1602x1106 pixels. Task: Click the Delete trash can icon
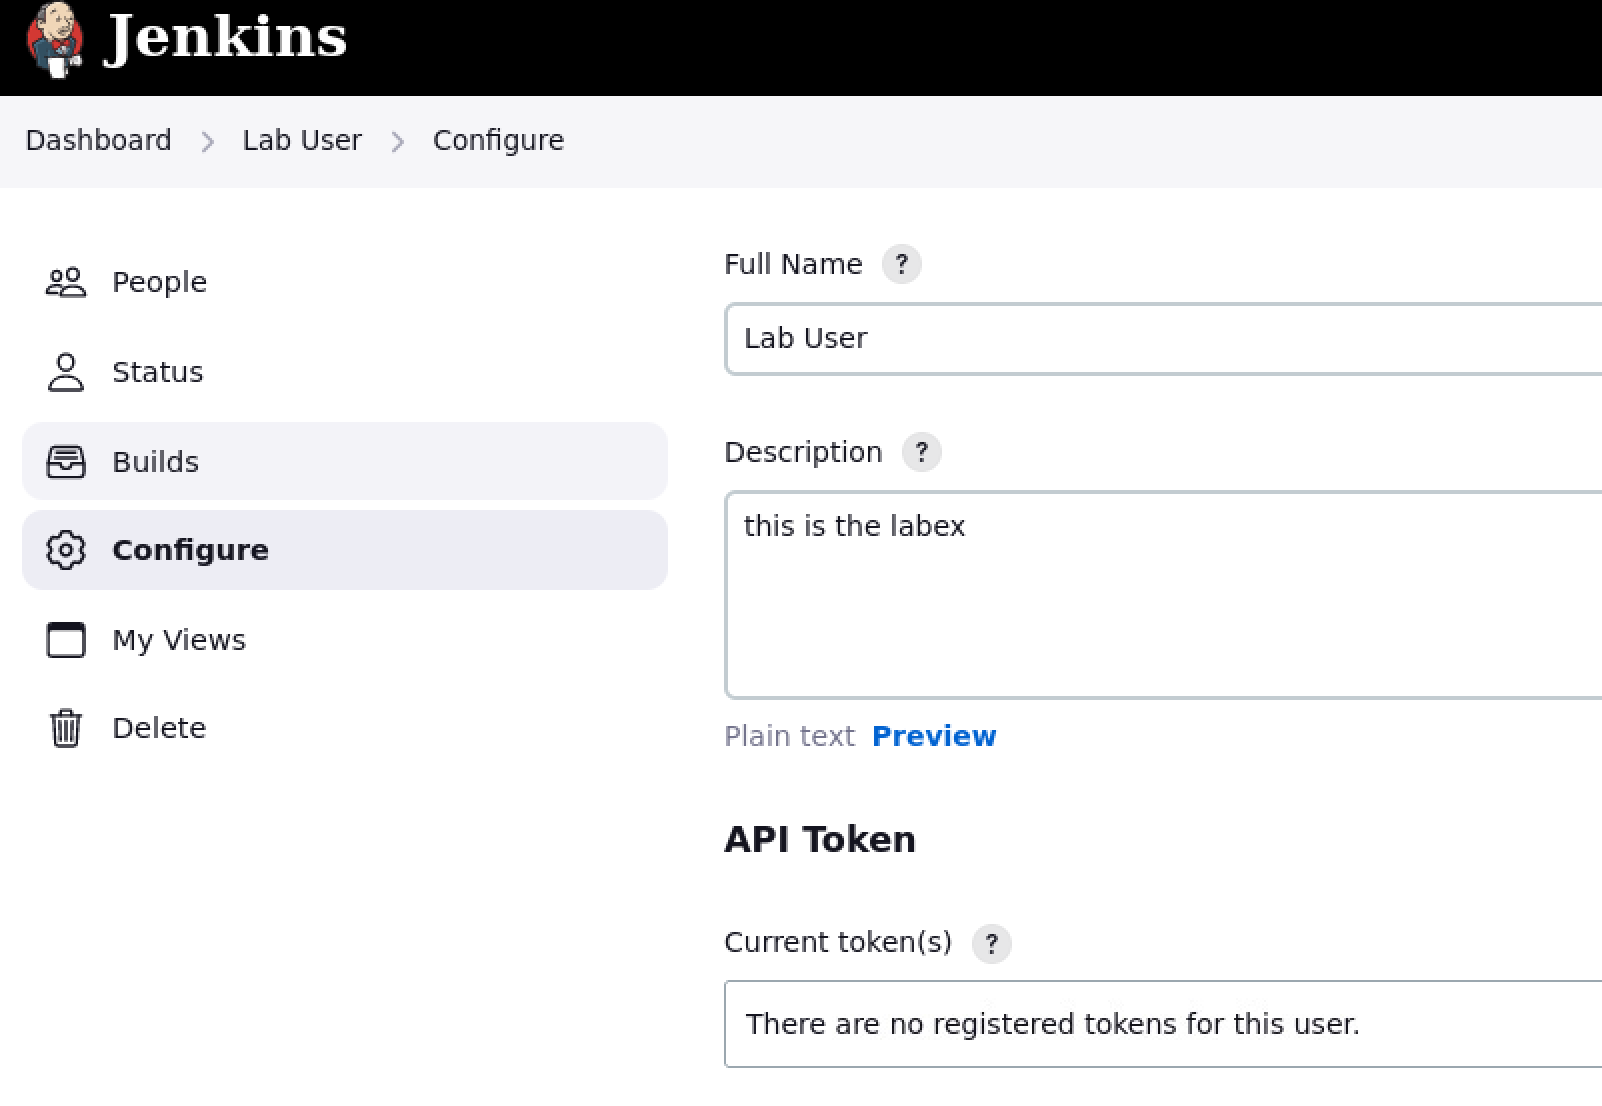66,728
